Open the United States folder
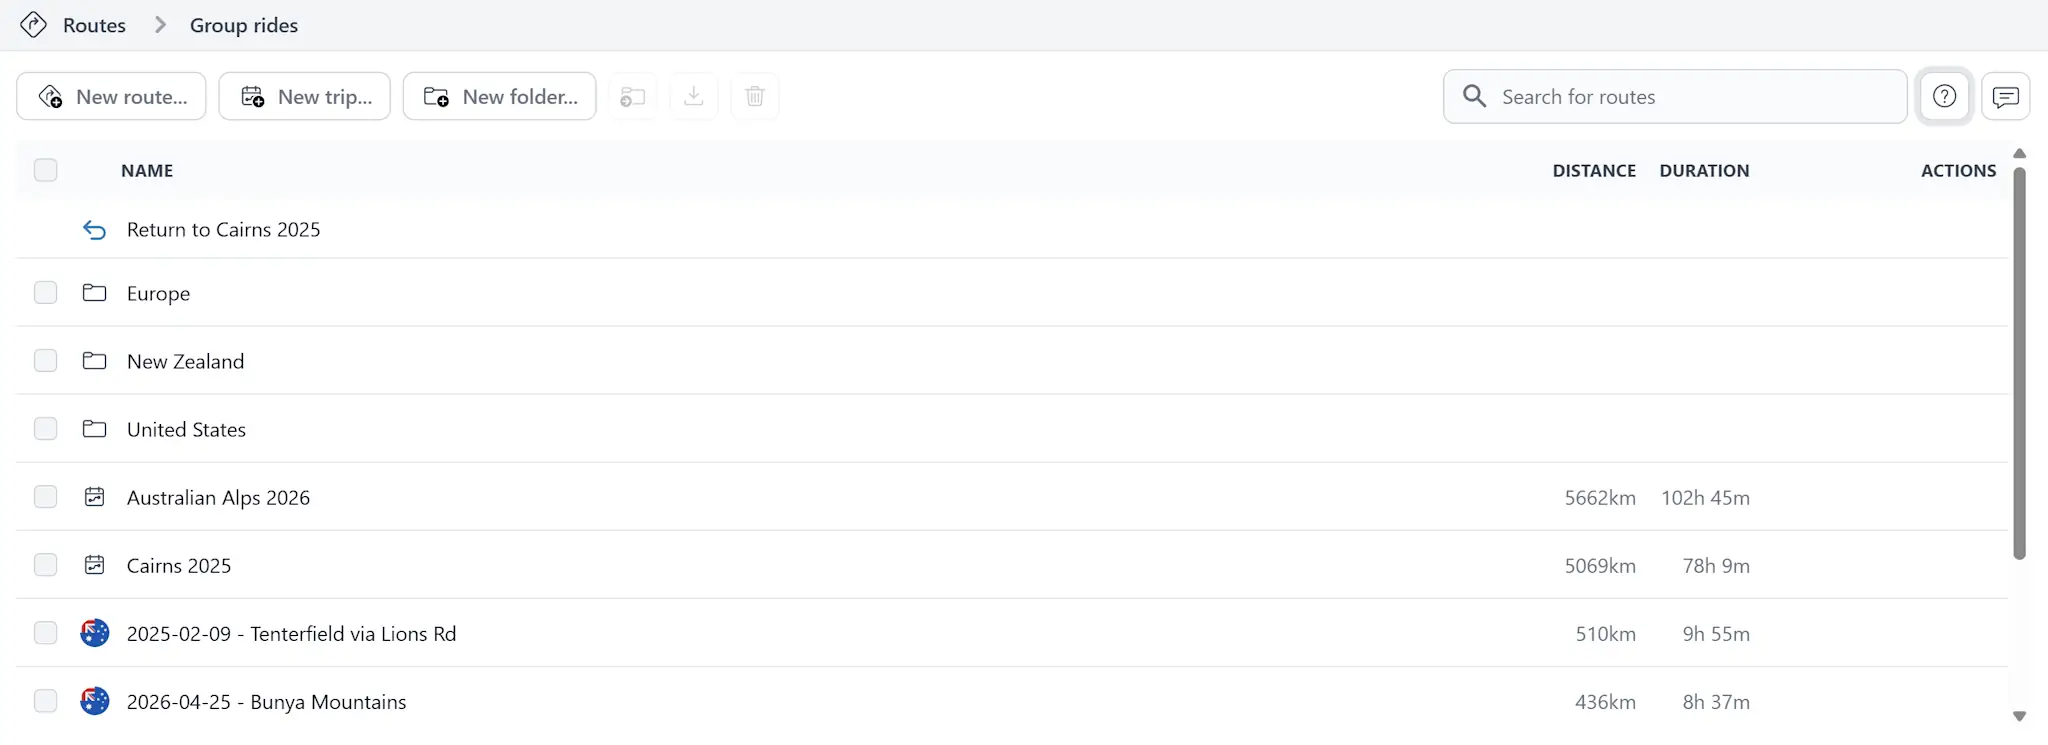 (186, 429)
